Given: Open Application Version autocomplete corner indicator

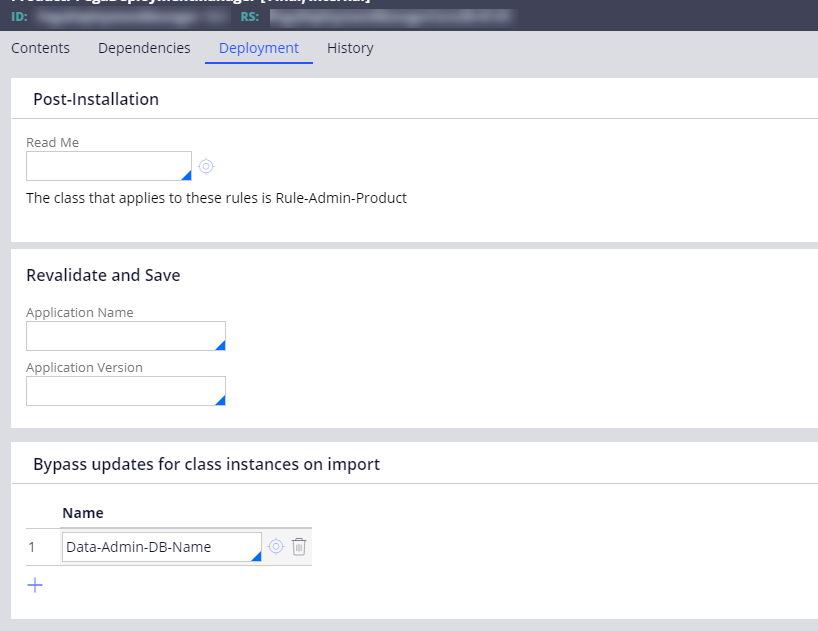Looking at the screenshot, I should 220,400.
